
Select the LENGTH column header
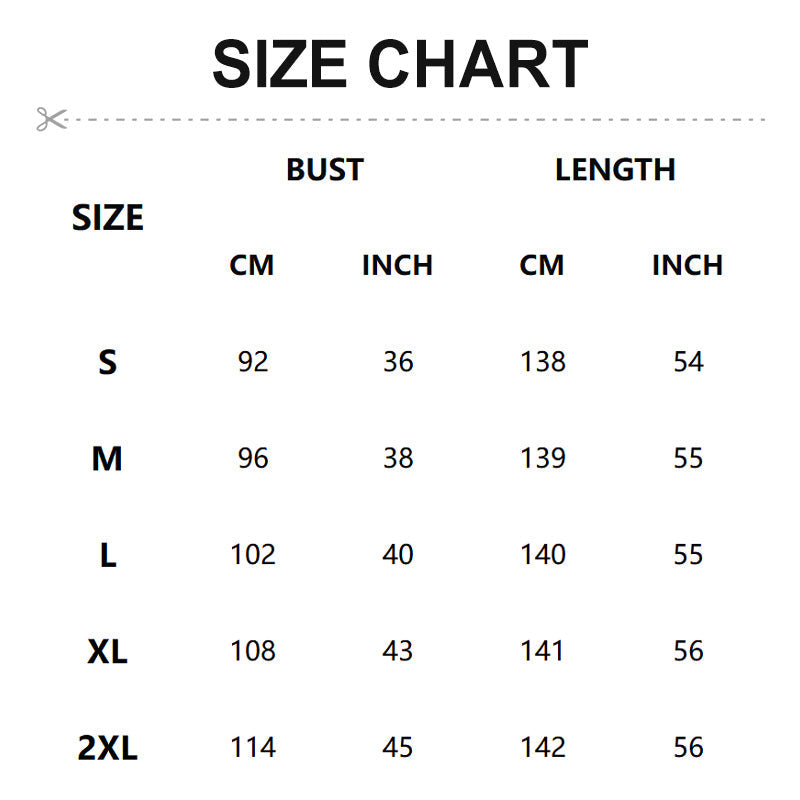615,170
